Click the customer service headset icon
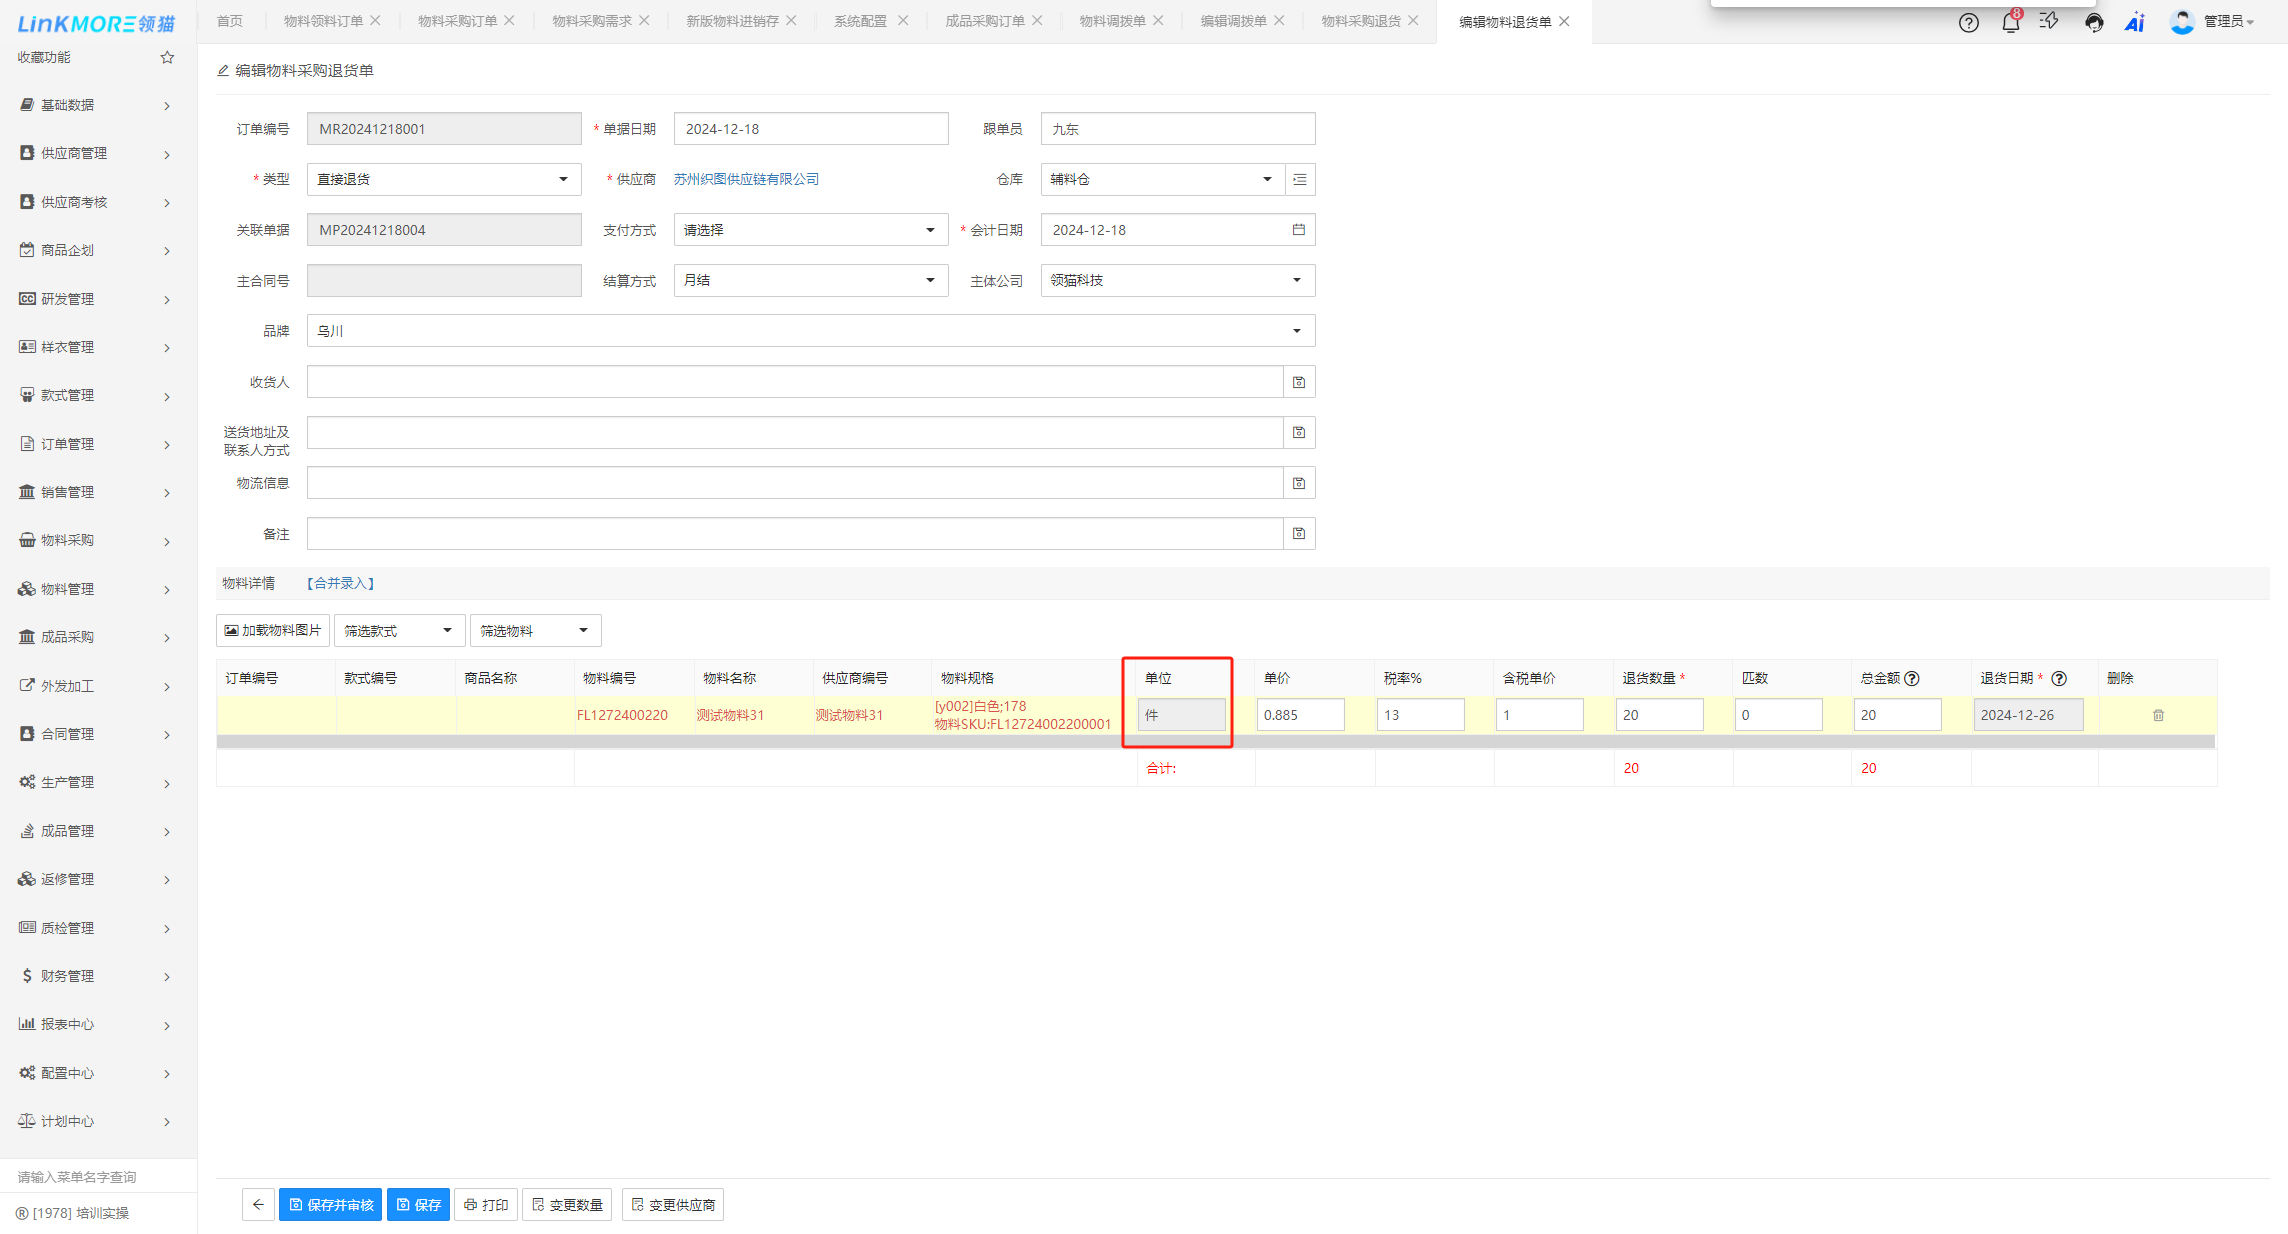This screenshot has height=1234, width=2288. (2093, 22)
